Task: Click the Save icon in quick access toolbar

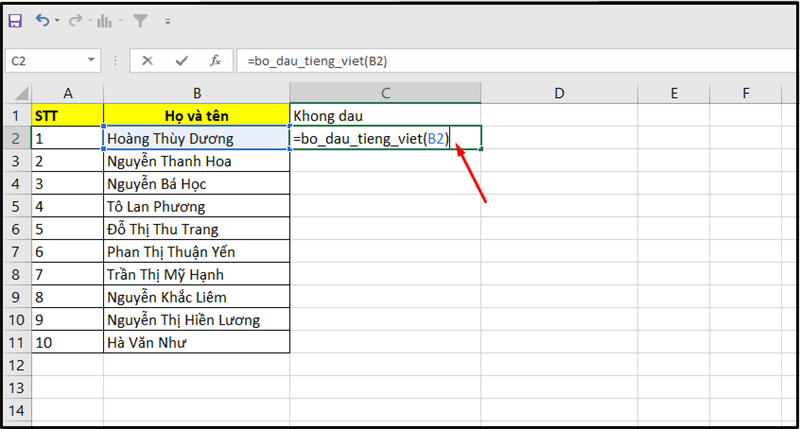Action: point(15,21)
